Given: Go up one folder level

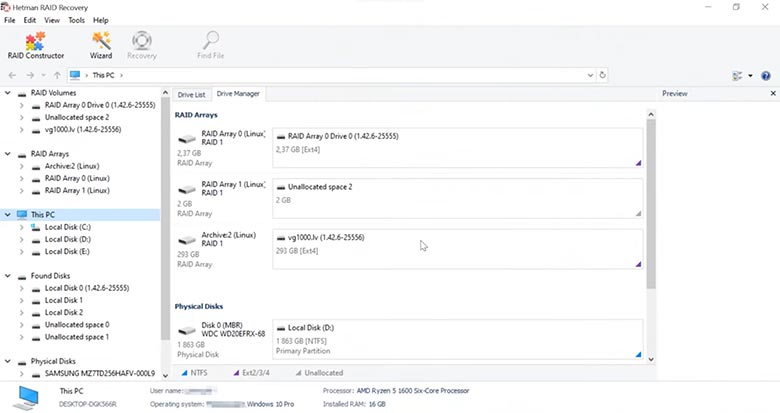Looking at the screenshot, I should point(57,75).
